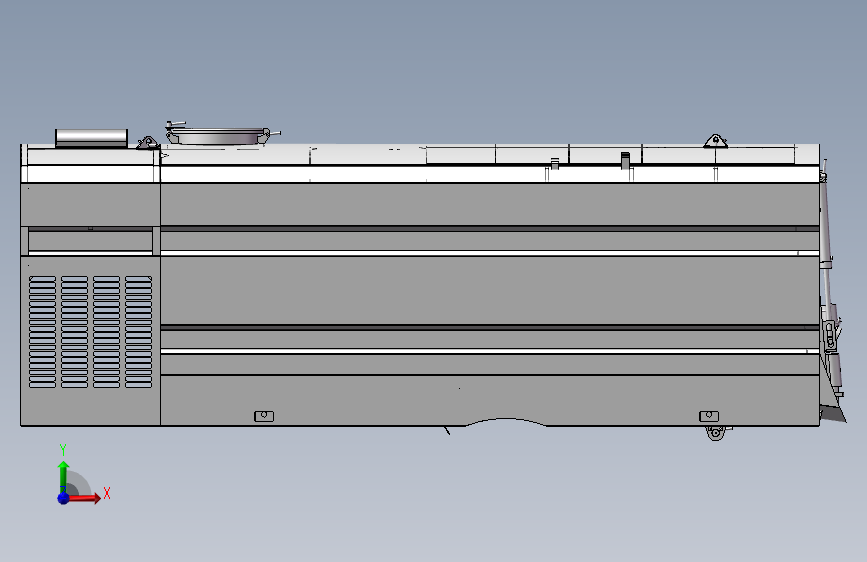Click the green Y axis arrow of the triad
This screenshot has height=562, width=867.
[64, 476]
